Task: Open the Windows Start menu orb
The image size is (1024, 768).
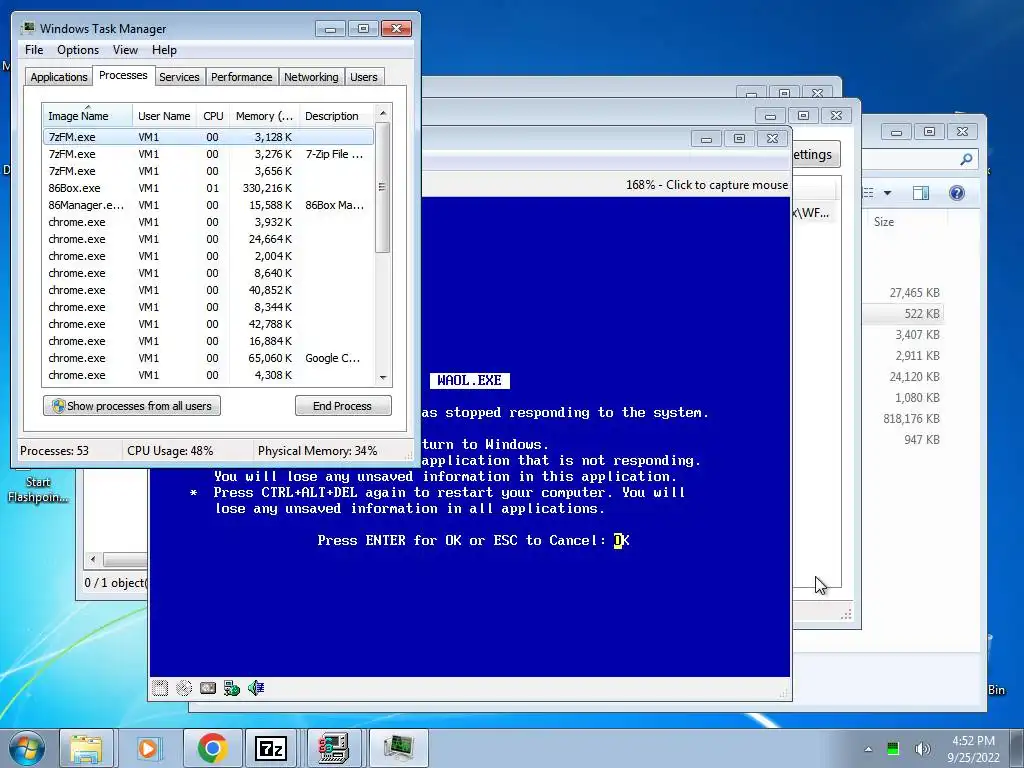Action: 27,748
